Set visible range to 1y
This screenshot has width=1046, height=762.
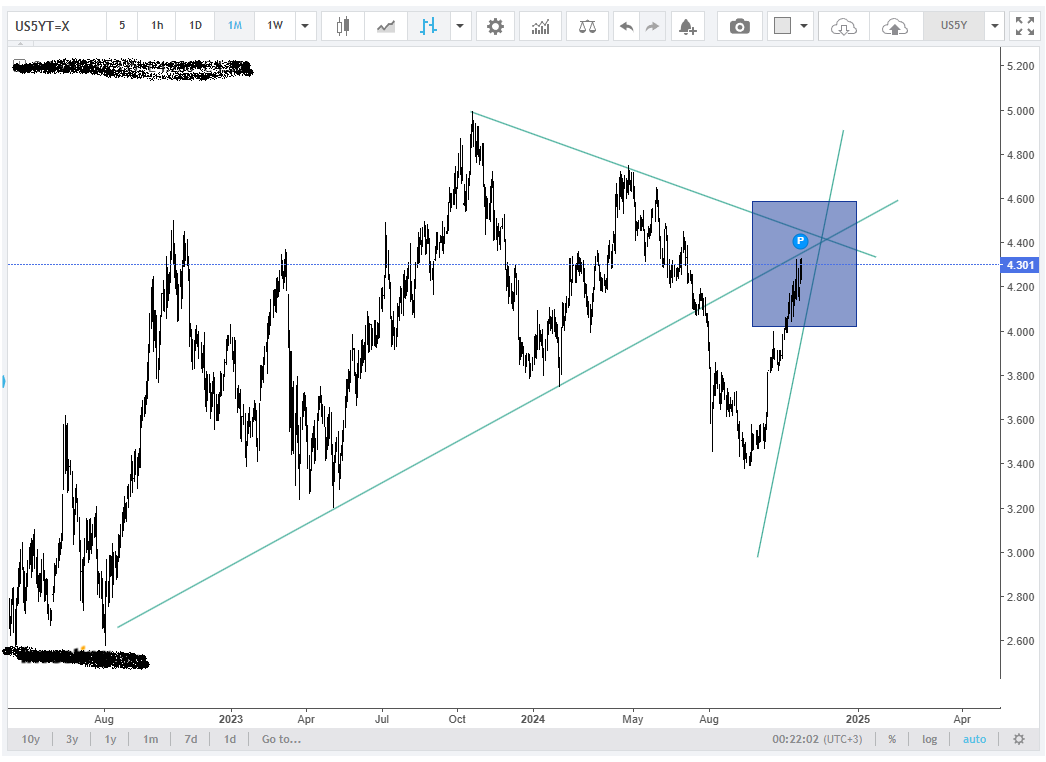[110, 739]
